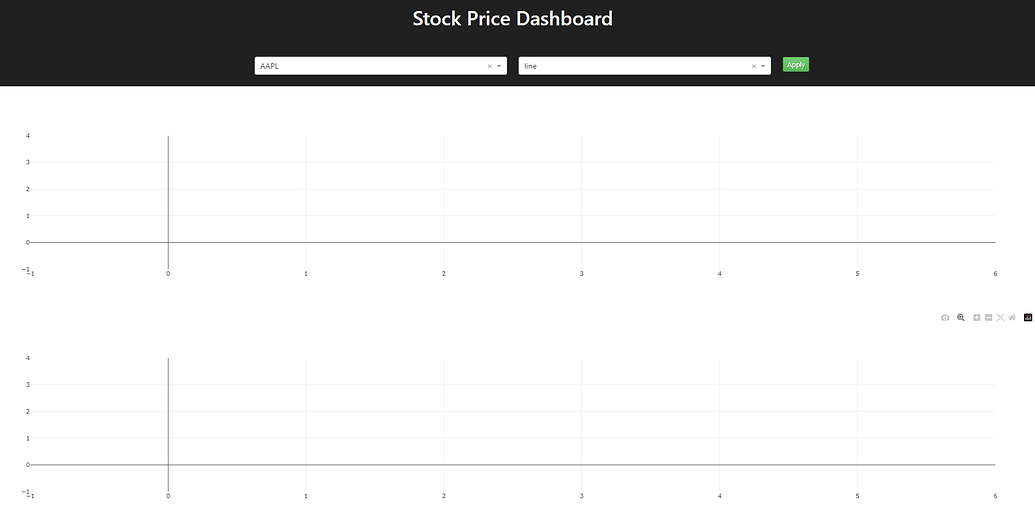The height and width of the screenshot is (519, 1035).
Task: Open the Plotly logo link icon
Action: click(x=1028, y=317)
